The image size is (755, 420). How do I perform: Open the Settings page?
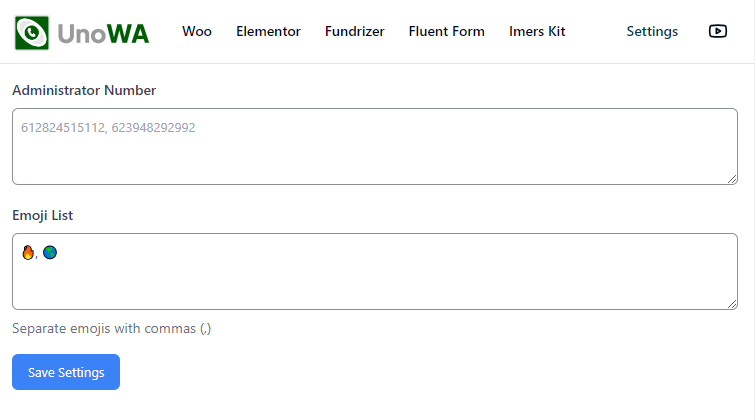(652, 31)
